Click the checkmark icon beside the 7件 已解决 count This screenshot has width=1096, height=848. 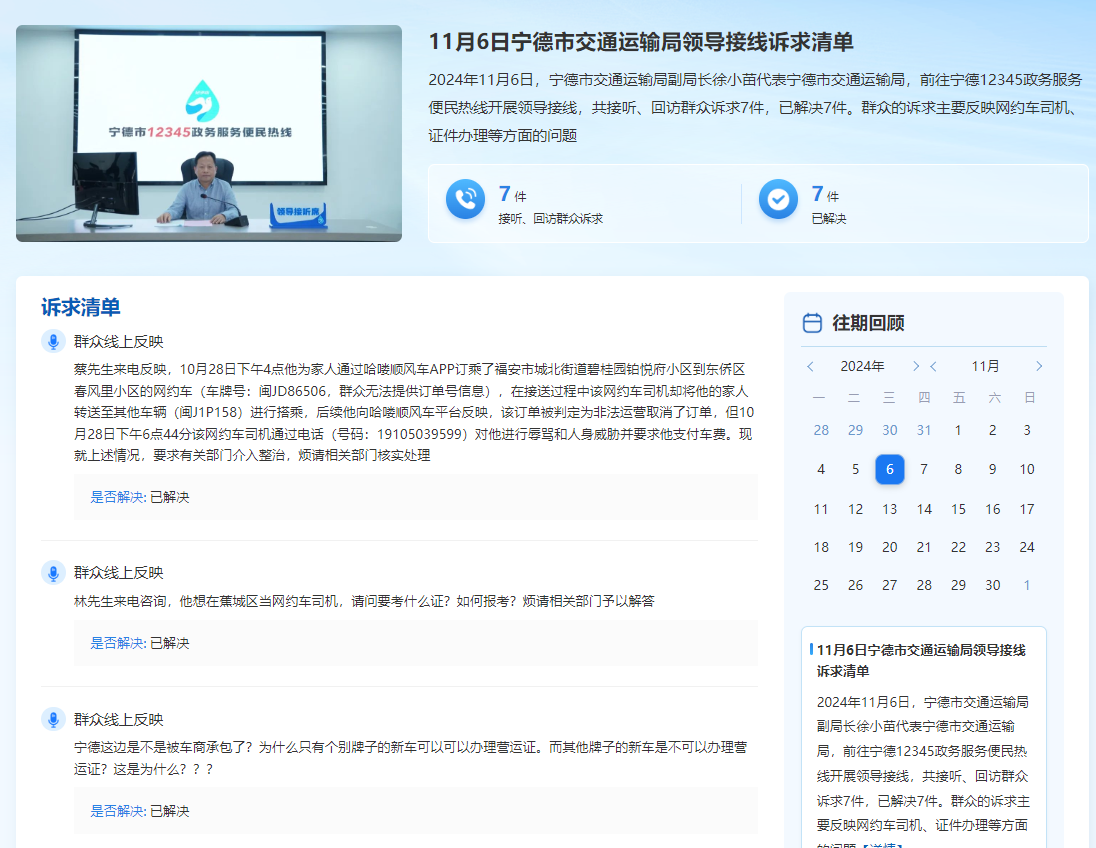coord(778,199)
